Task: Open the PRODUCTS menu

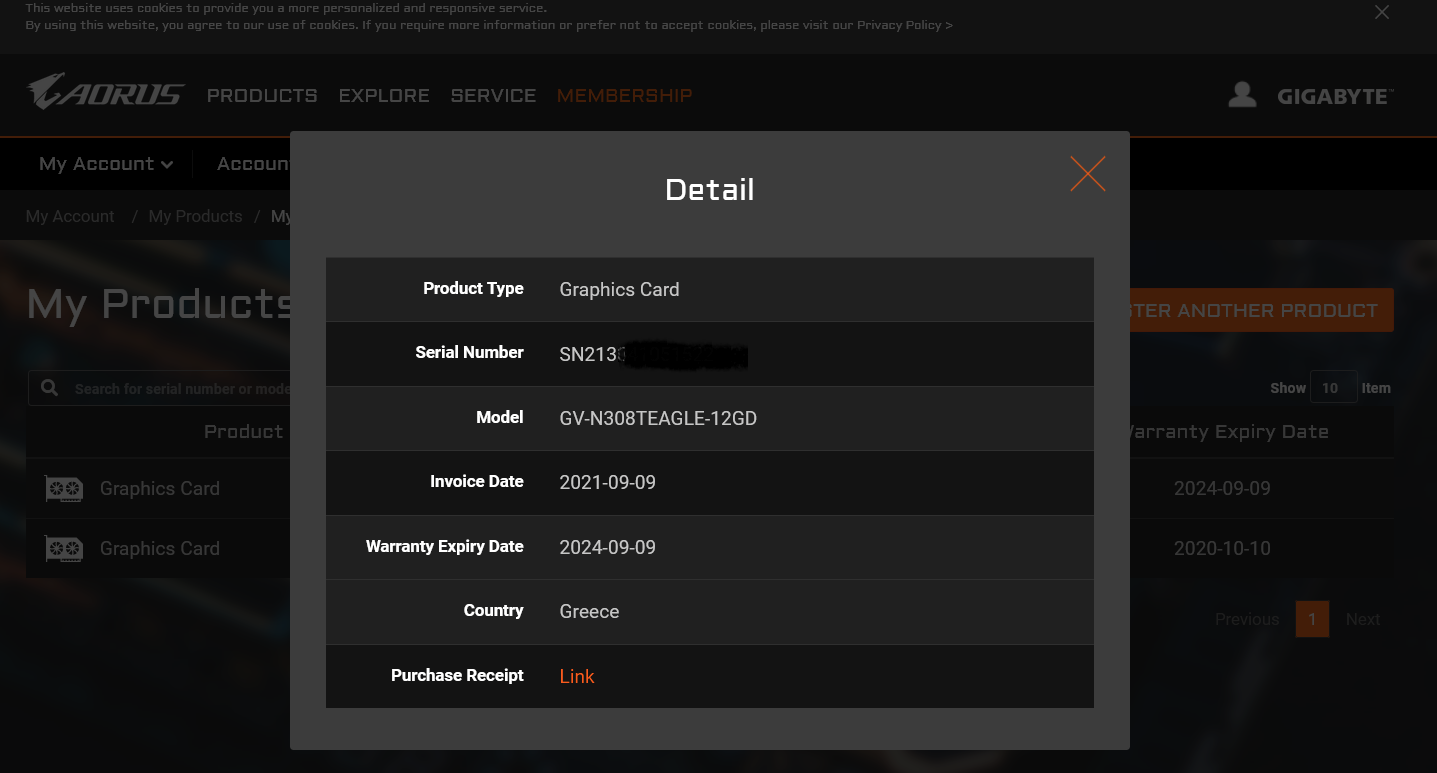Action: [262, 96]
